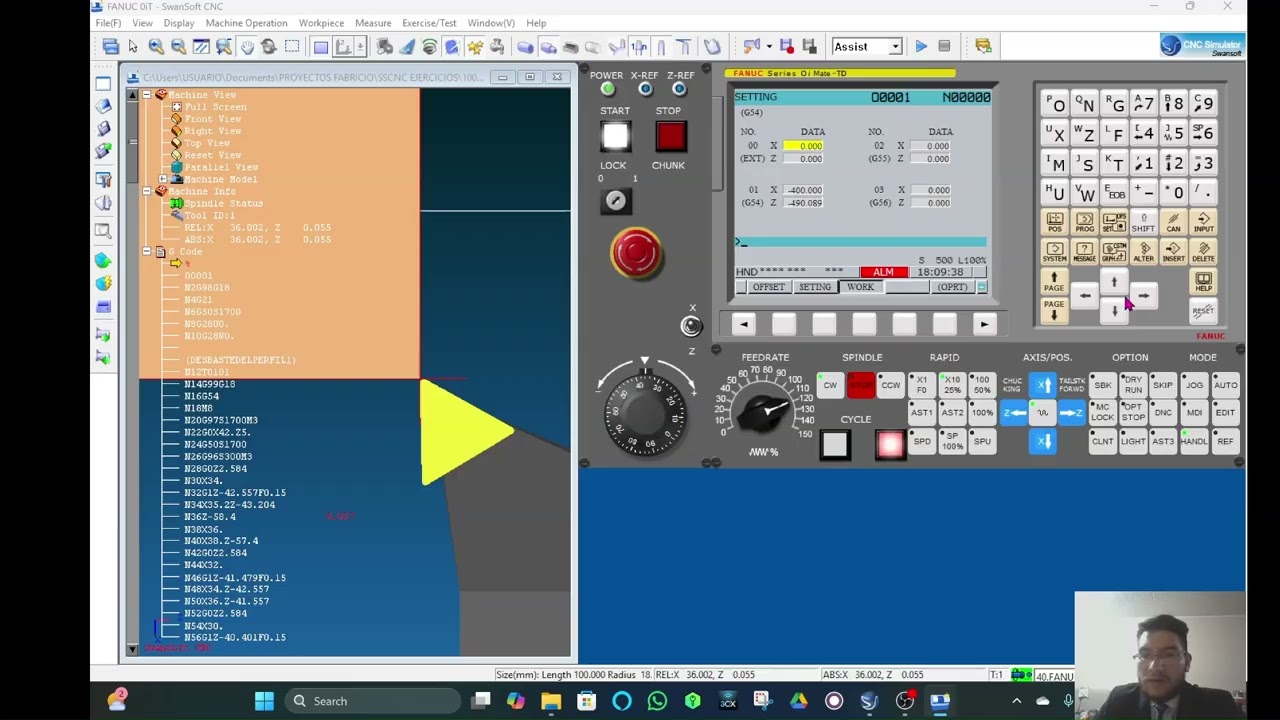
Task: Click the zoom in magnifier toolbar icon
Action: [156, 47]
